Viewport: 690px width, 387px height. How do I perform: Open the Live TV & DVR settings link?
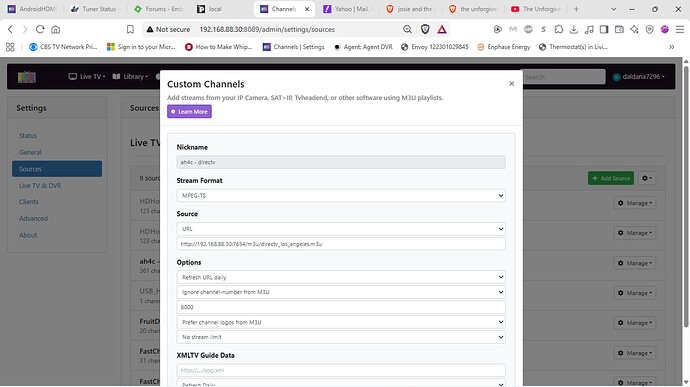tap(40, 186)
